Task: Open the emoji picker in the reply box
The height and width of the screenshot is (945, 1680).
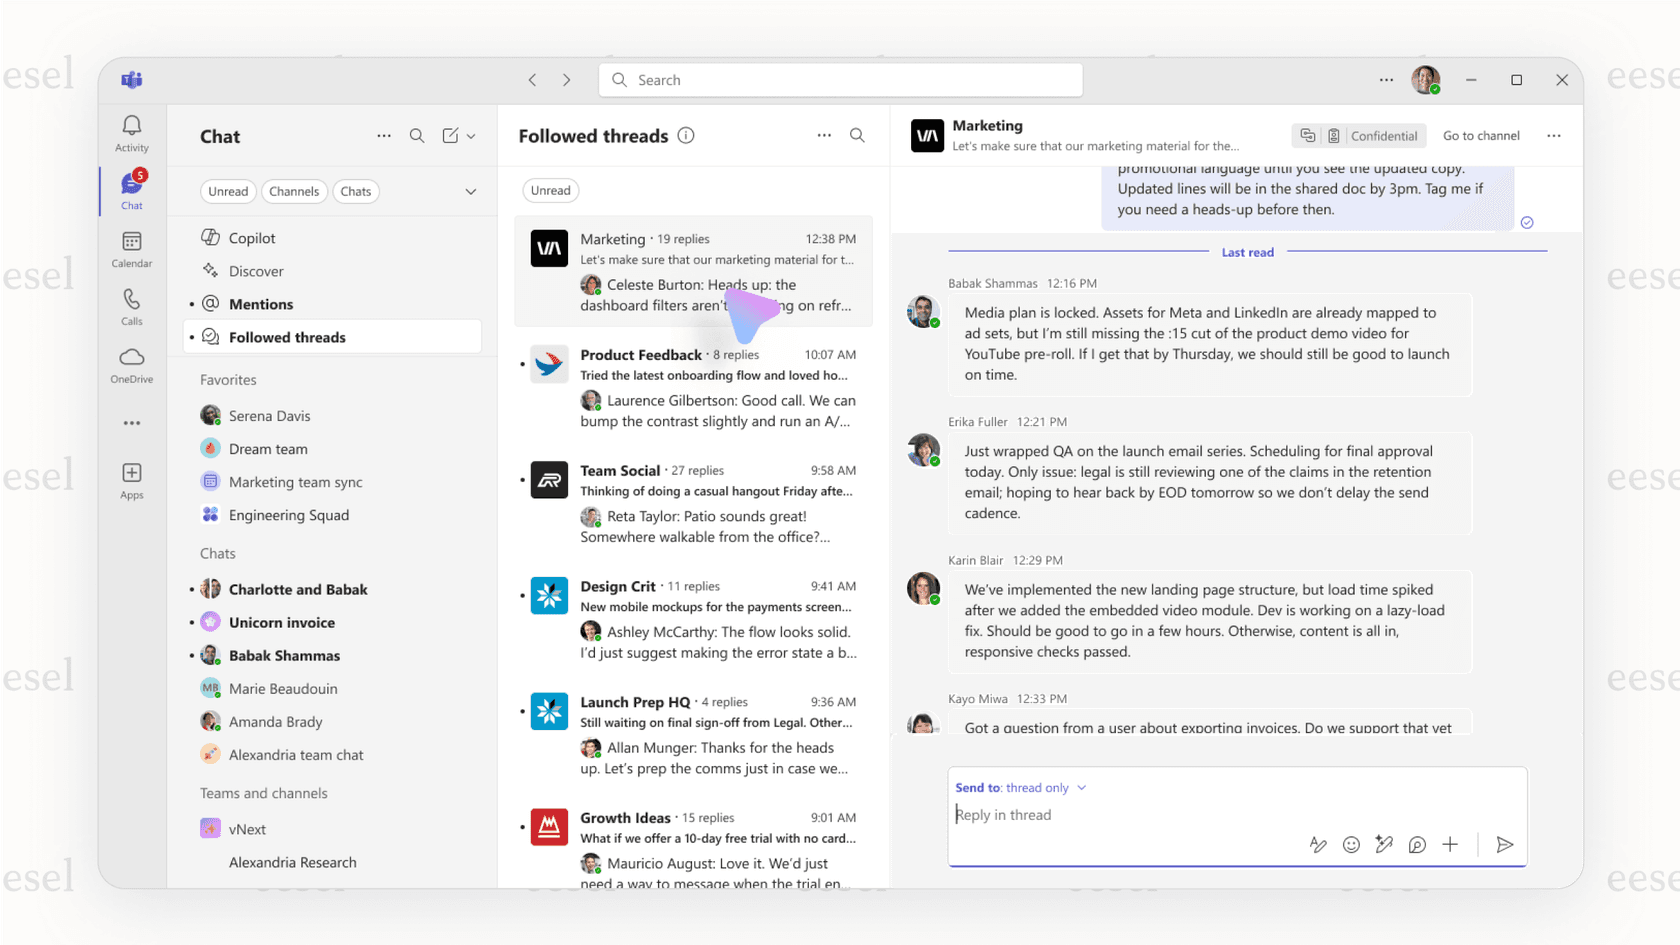Action: pyautogui.click(x=1351, y=844)
